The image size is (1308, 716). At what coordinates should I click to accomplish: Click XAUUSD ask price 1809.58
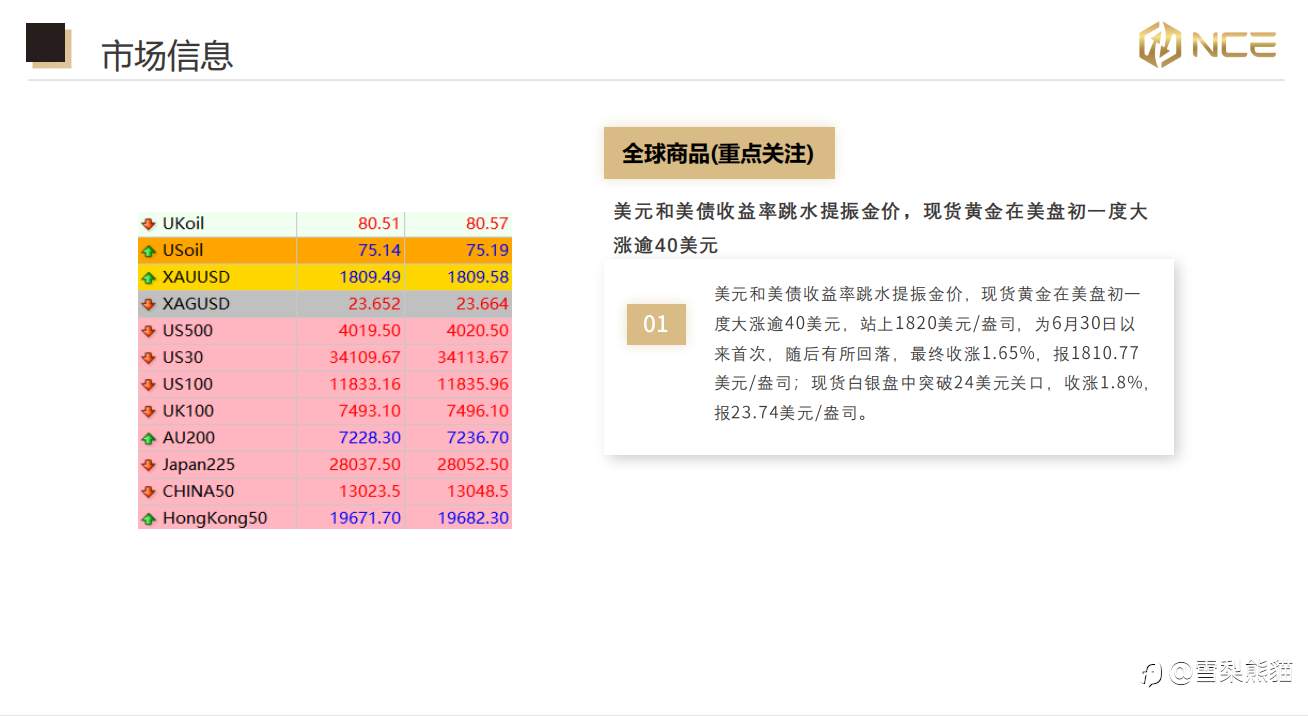(478, 277)
